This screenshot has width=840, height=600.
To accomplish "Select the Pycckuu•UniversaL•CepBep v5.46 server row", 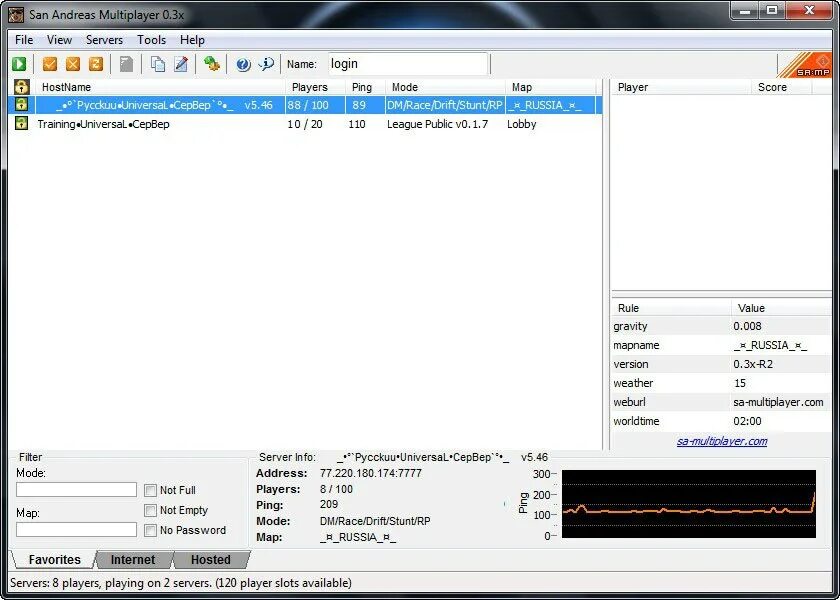I will pos(305,106).
